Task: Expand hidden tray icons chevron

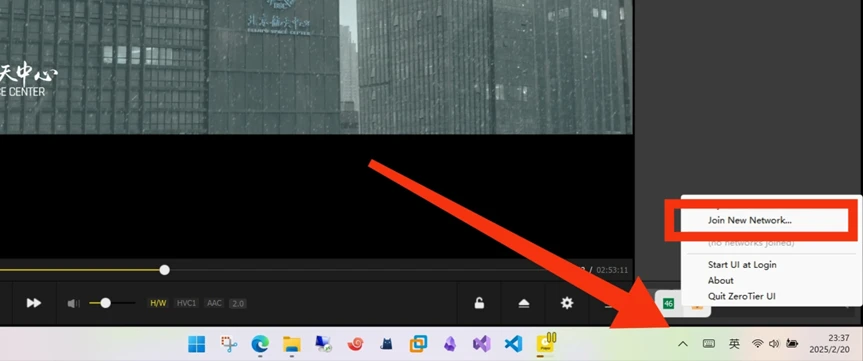Action: (682, 344)
